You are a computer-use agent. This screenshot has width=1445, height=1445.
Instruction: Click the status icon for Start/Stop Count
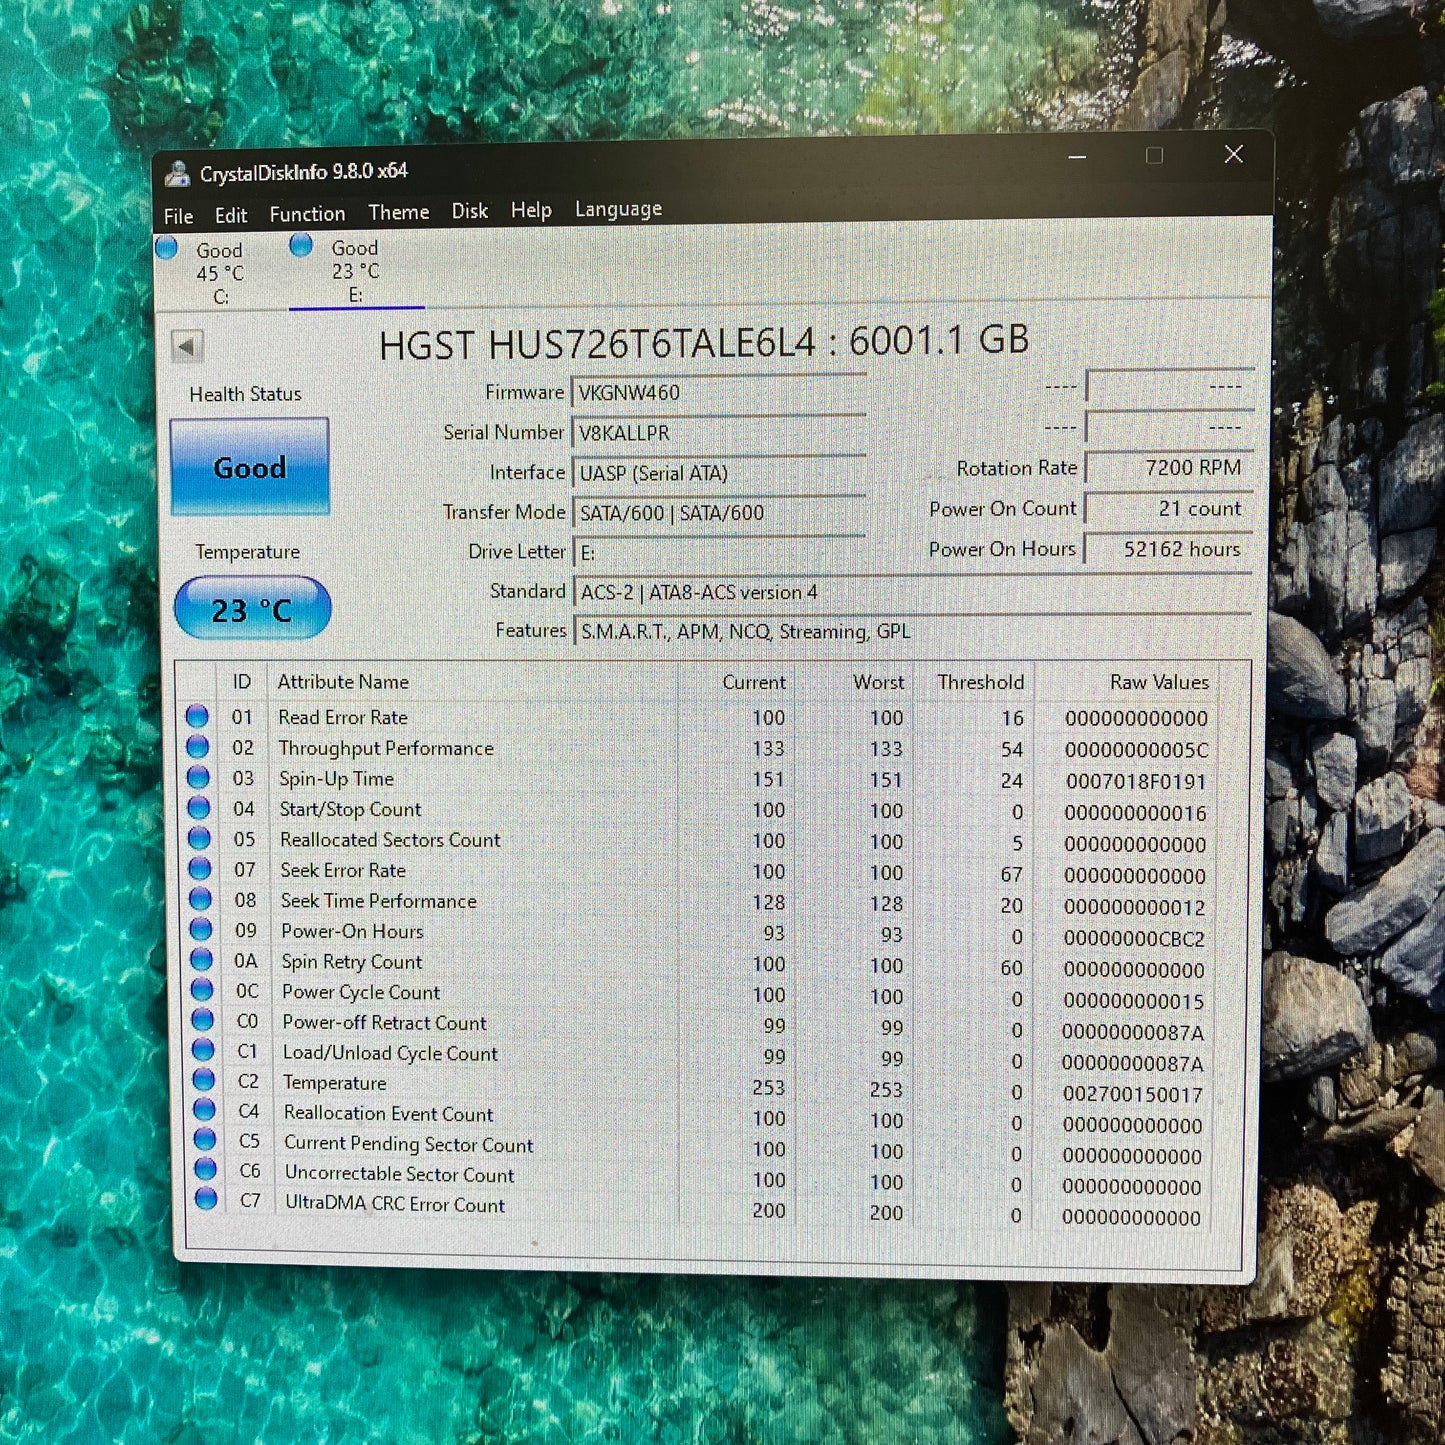[x=198, y=808]
